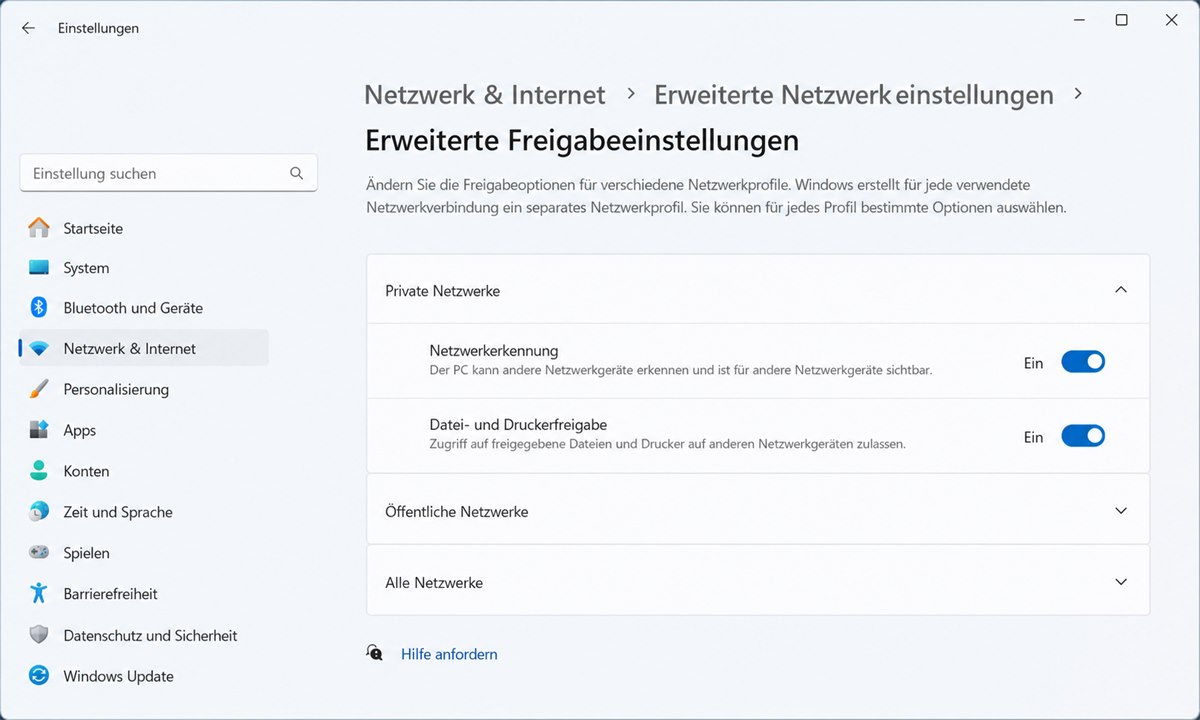Go to Netzwerk & Internet breadcrumb
The width and height of the screenshot is (1200, 720).
click(x=485, y=95)
